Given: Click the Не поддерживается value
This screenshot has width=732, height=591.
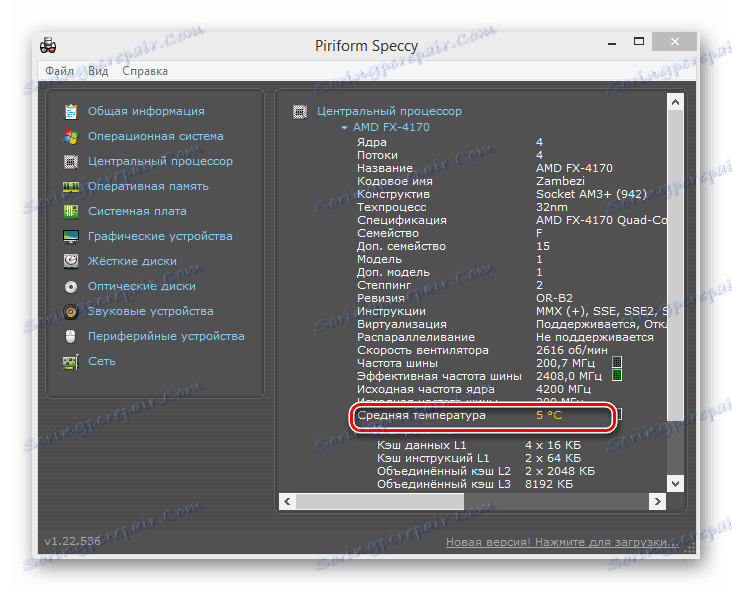Looking at the screenshot, I should pos(594,338).
